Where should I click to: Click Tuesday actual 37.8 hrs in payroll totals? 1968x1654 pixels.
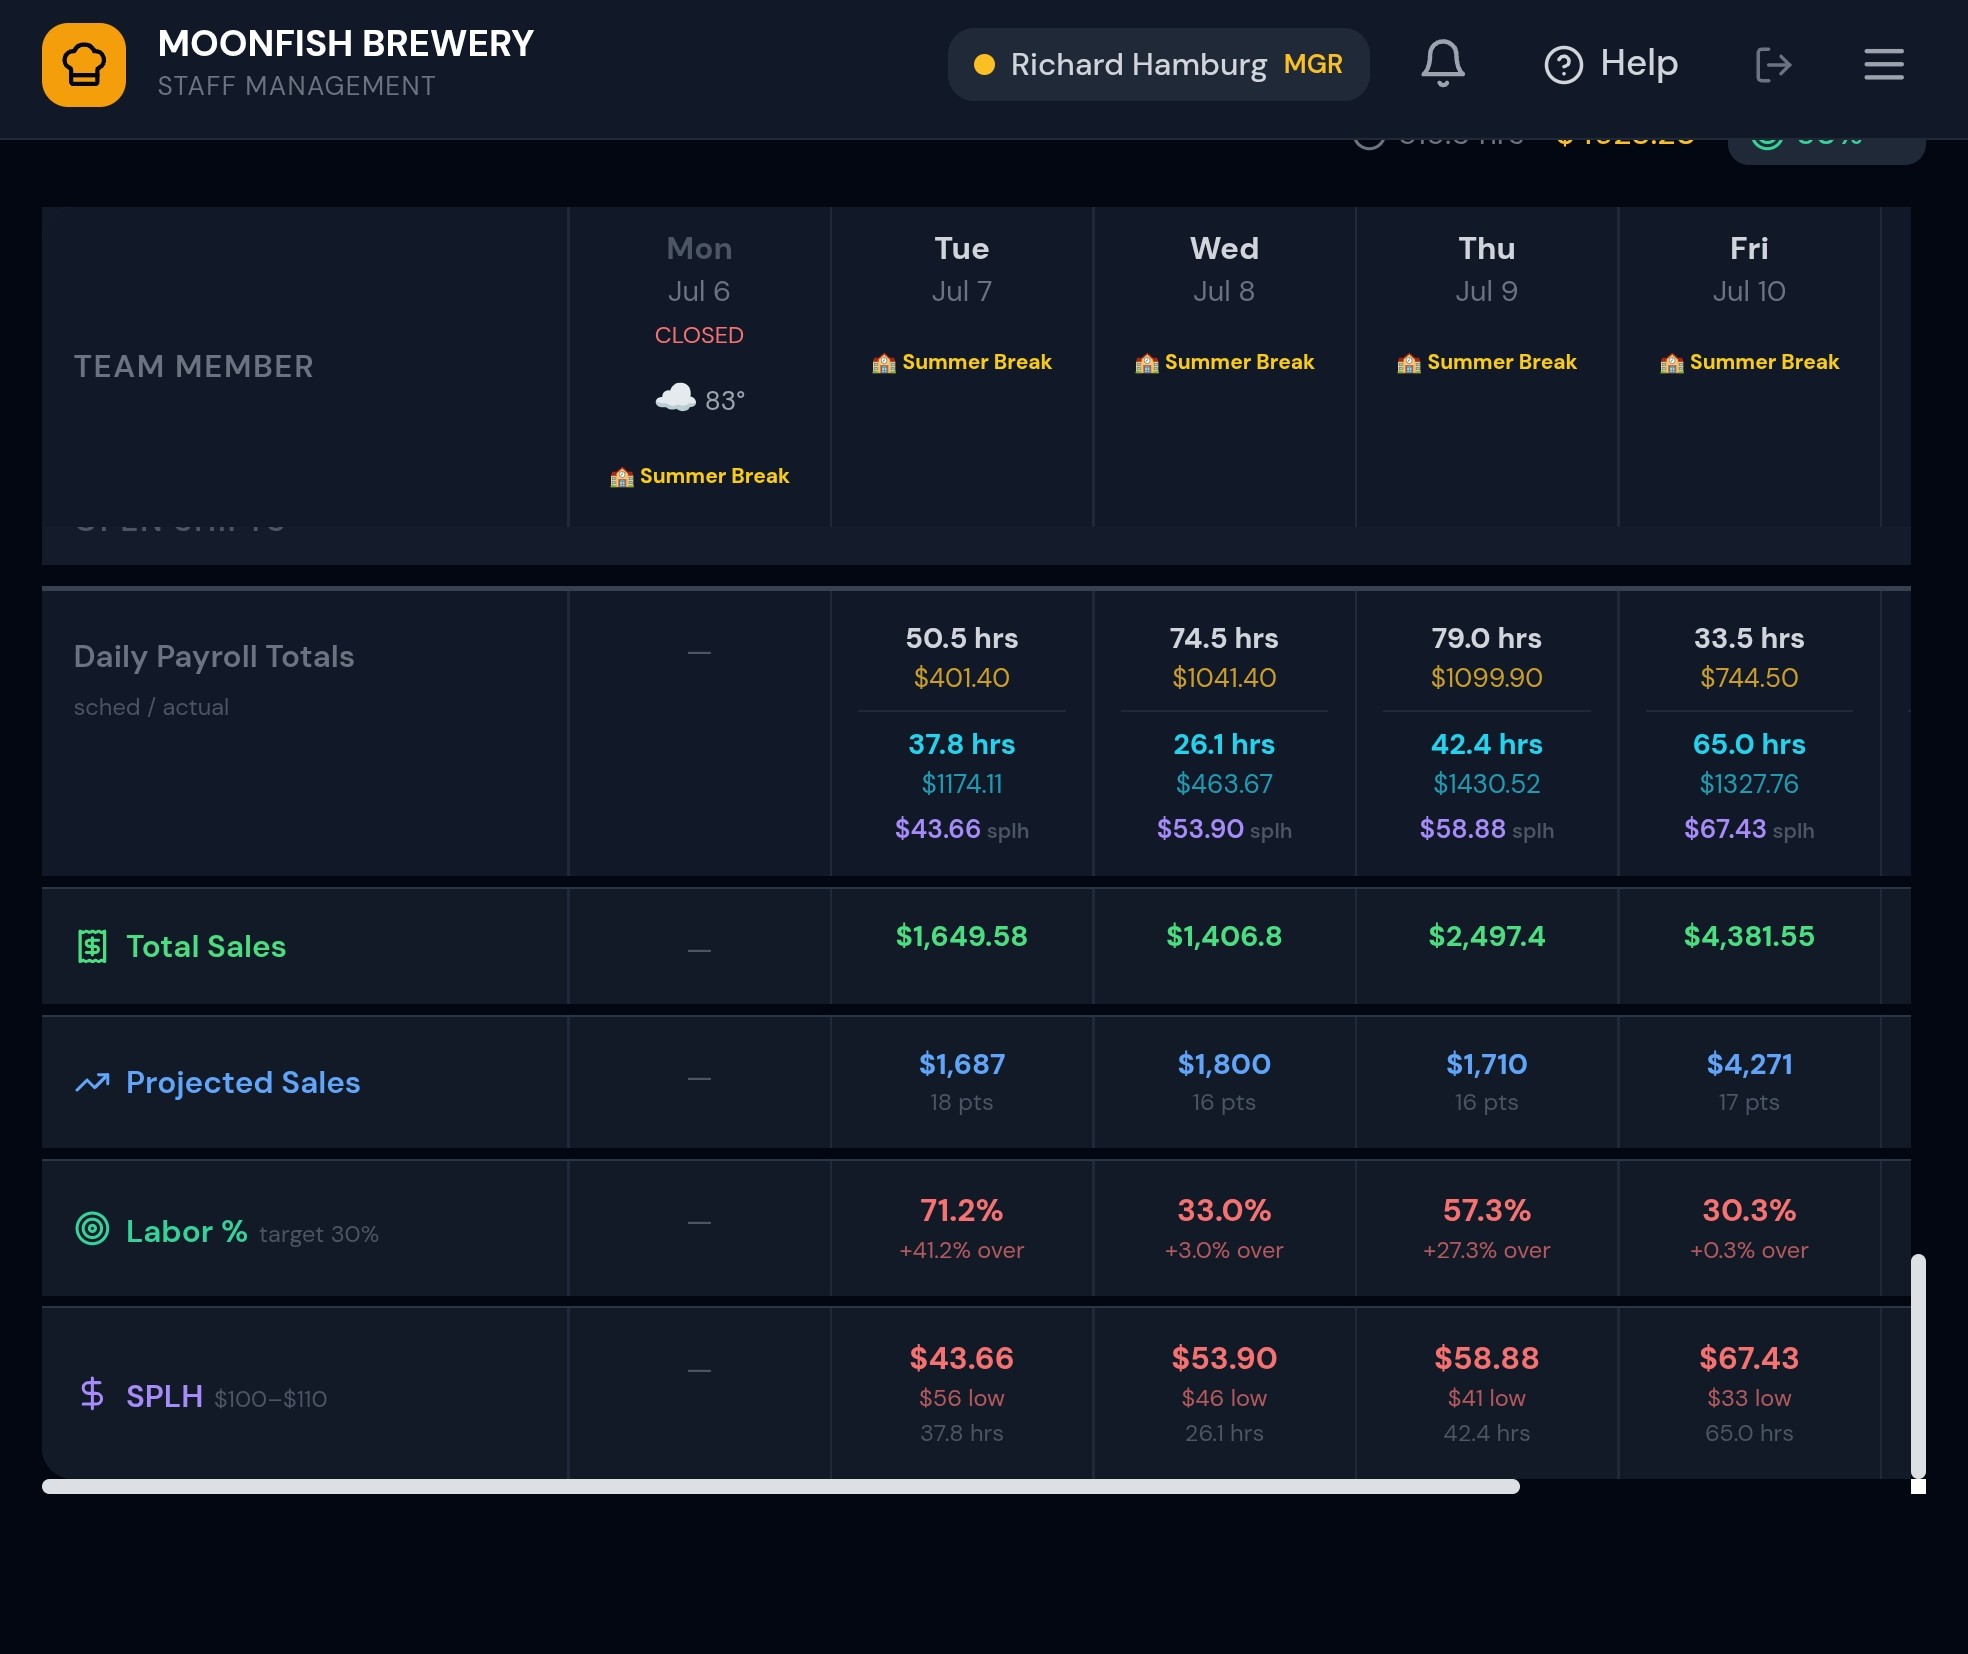pyautogui.click(x=962, y=744)
